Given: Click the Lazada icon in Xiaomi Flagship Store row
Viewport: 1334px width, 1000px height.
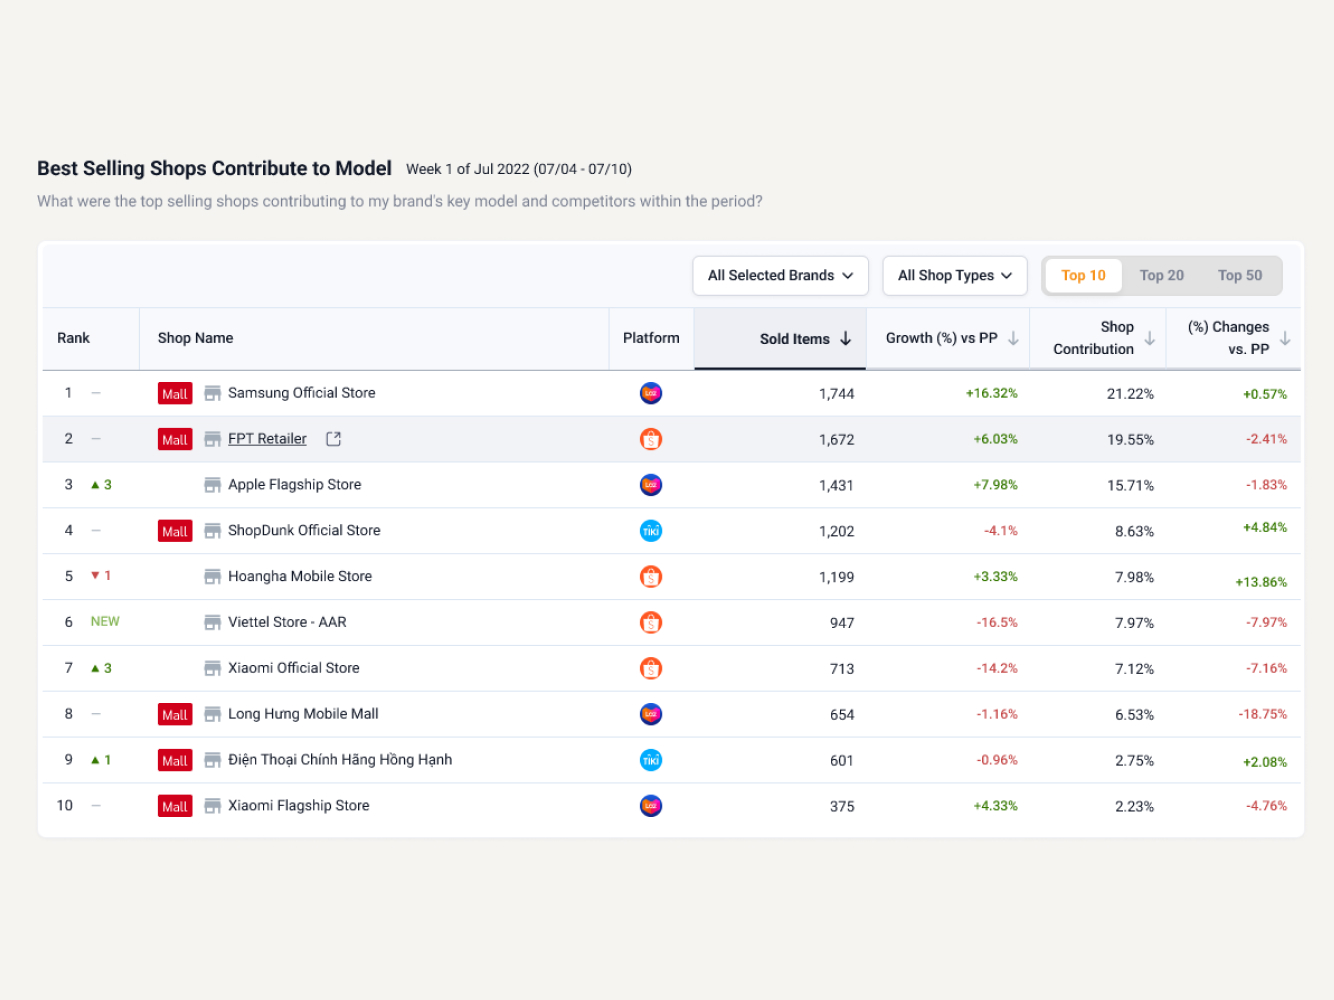Looking at the screenshot, I should 651,806.
